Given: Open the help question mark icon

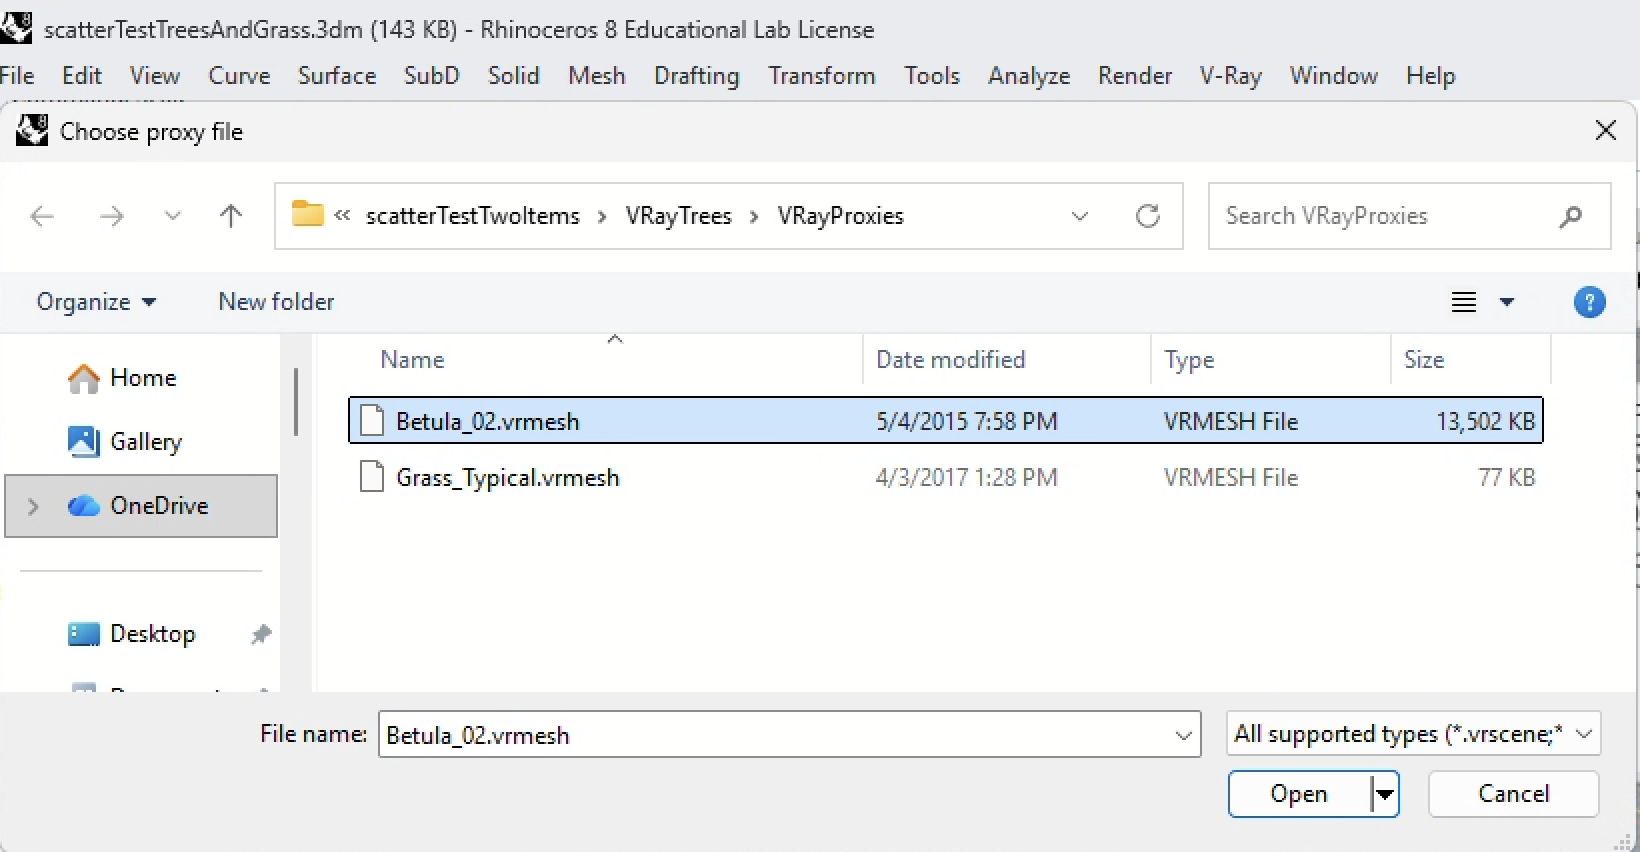Looking at the screenshot, I should pos(1589,302).
